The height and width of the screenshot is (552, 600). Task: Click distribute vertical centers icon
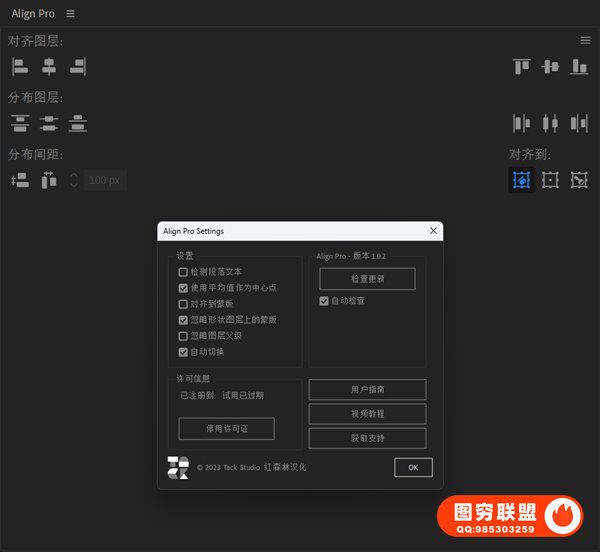(x=49, y=123)
